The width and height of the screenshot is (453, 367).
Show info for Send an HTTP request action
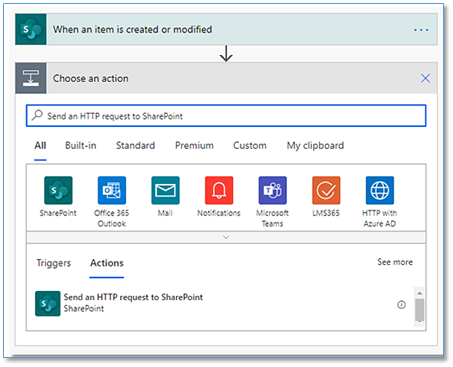point(401,305)
